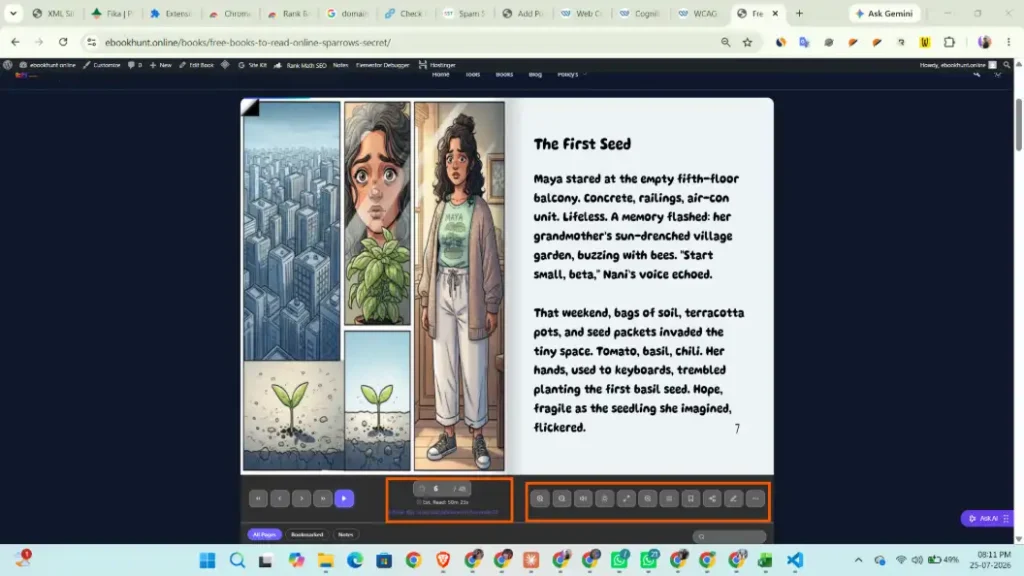The width and height of the screenshot is (1024, 576).
Task: Bookmark this page with the star icon
Action: click(x=747, y=42)
